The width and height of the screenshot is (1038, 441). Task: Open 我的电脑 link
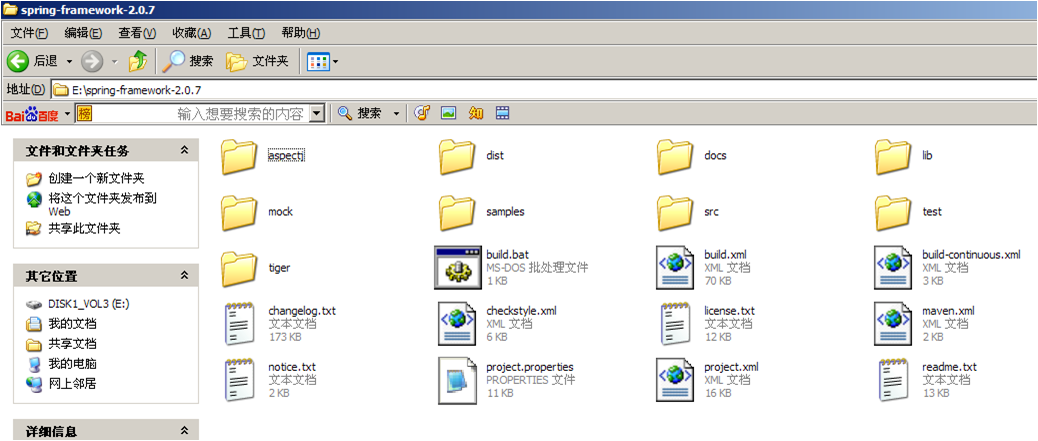pos(72,364)
